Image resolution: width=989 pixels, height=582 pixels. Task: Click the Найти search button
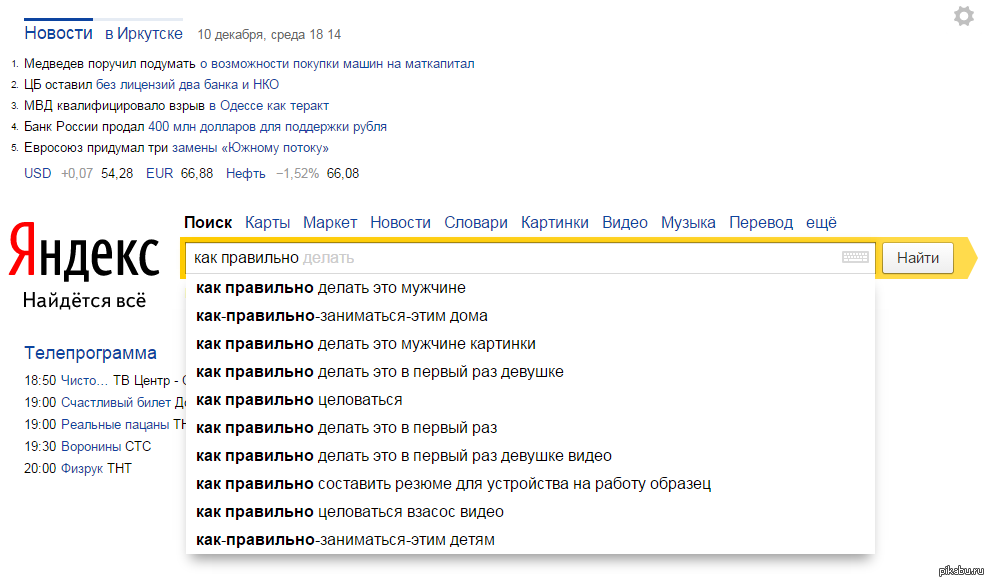918,258
